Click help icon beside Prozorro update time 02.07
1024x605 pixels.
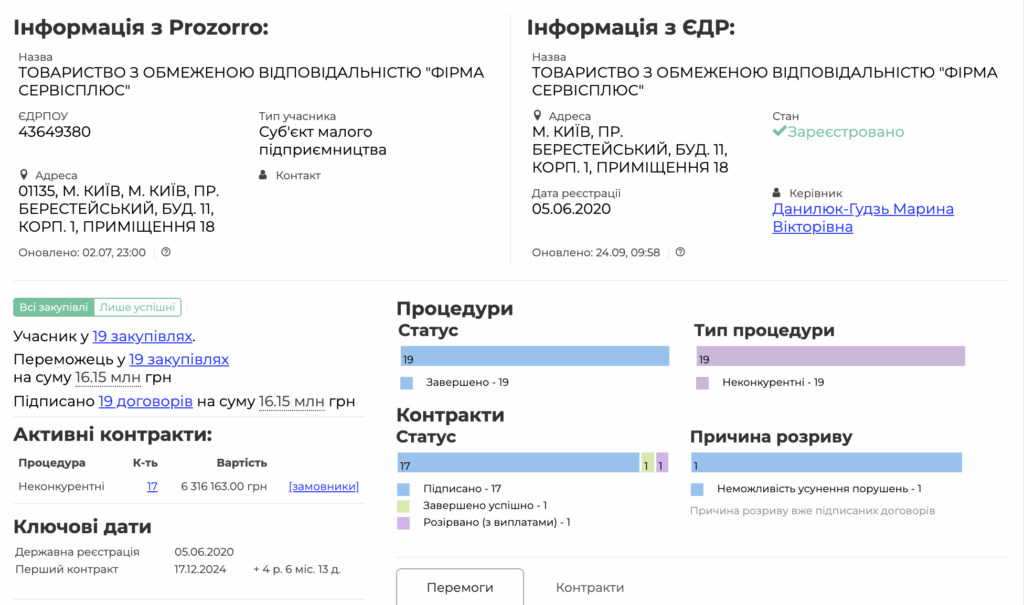click(166, 252)
